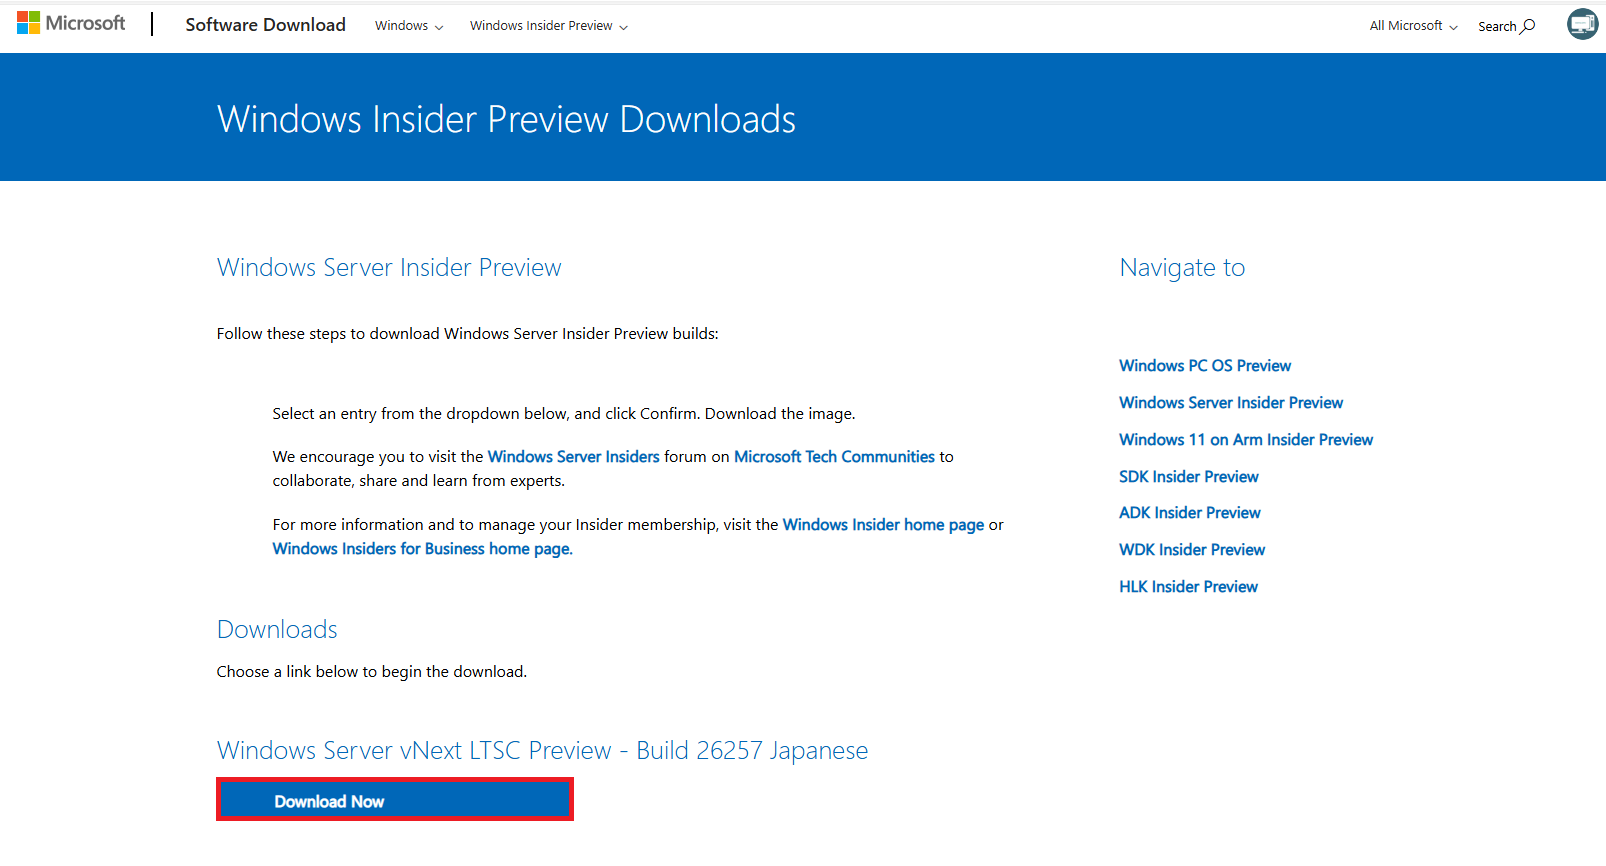The image size is (1606, 866).
Task: Go to Software Download home
Action: tap(265, 25)
